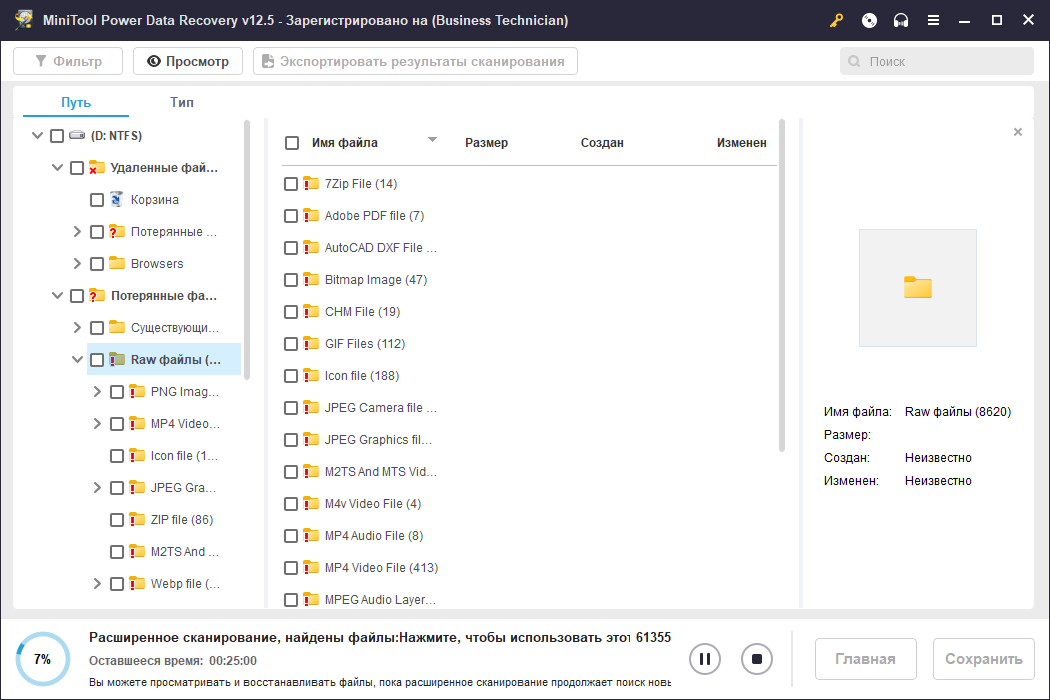Switch to the Тип tab
Image resolution: width=1050 pixels, height=700 pixels.
(x=181, y=102)
